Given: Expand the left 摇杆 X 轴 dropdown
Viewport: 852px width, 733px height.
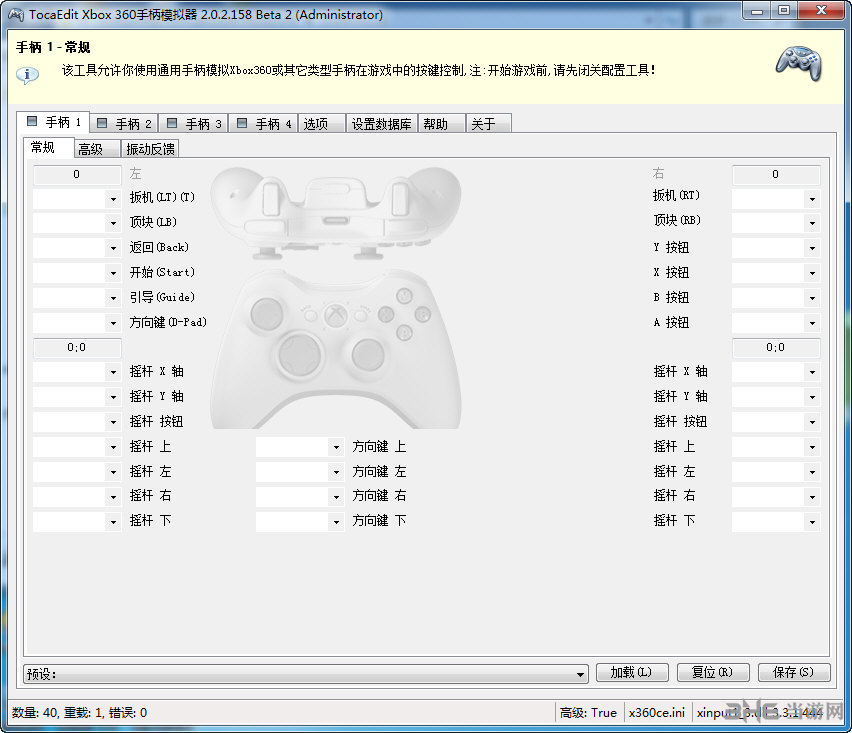Looking at the screenshot, I should coord(77,372).
